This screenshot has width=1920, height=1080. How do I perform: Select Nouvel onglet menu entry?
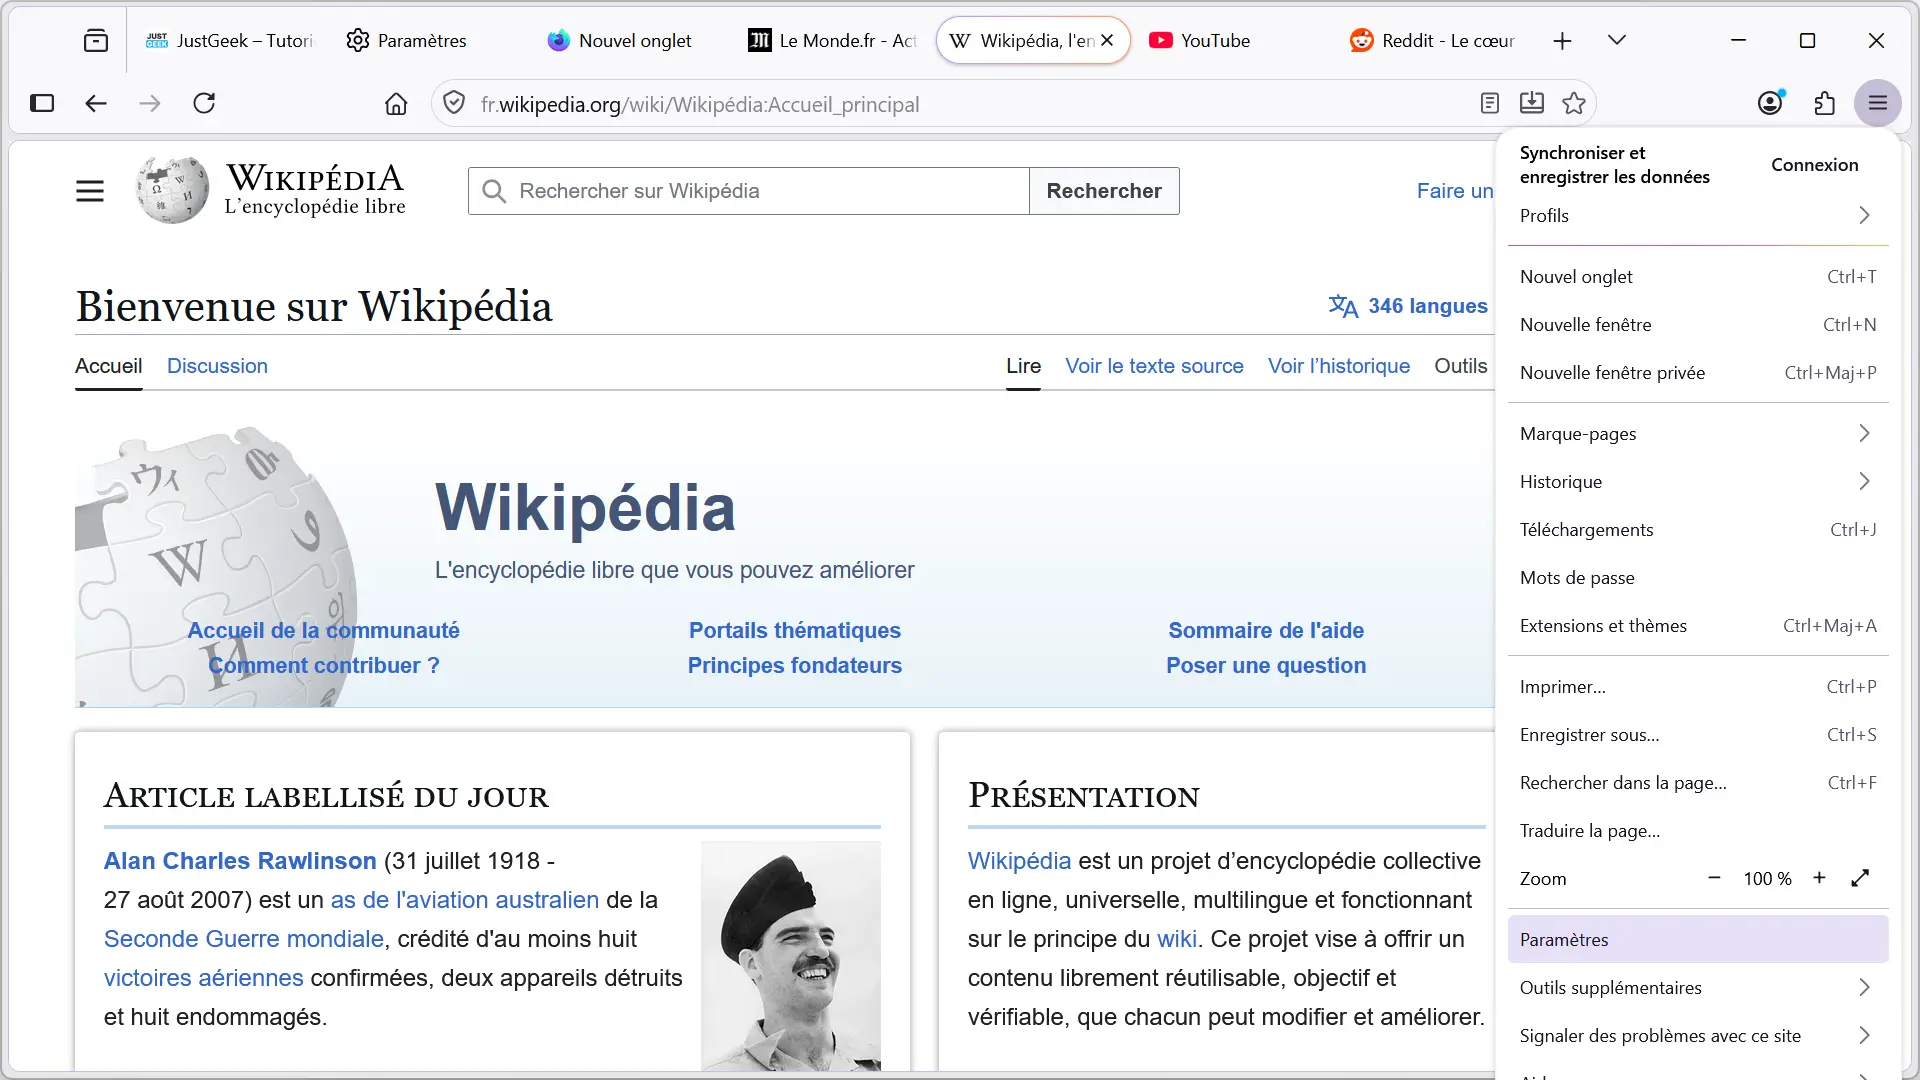(1697, 277)
